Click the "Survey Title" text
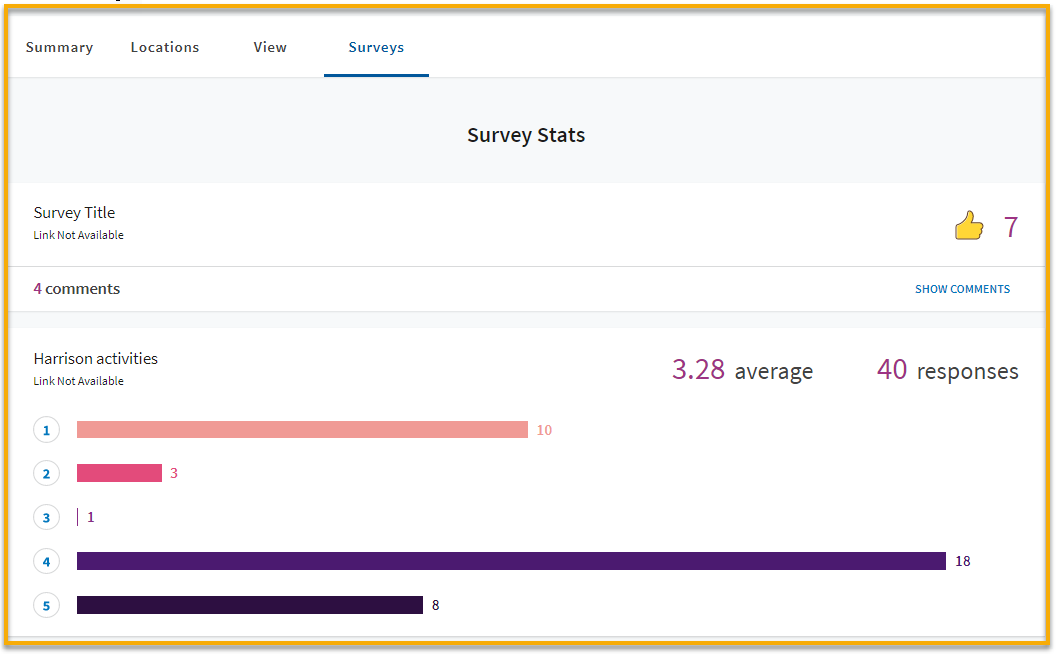Viewport: 1059px width, 654px height. coord(74,213)
